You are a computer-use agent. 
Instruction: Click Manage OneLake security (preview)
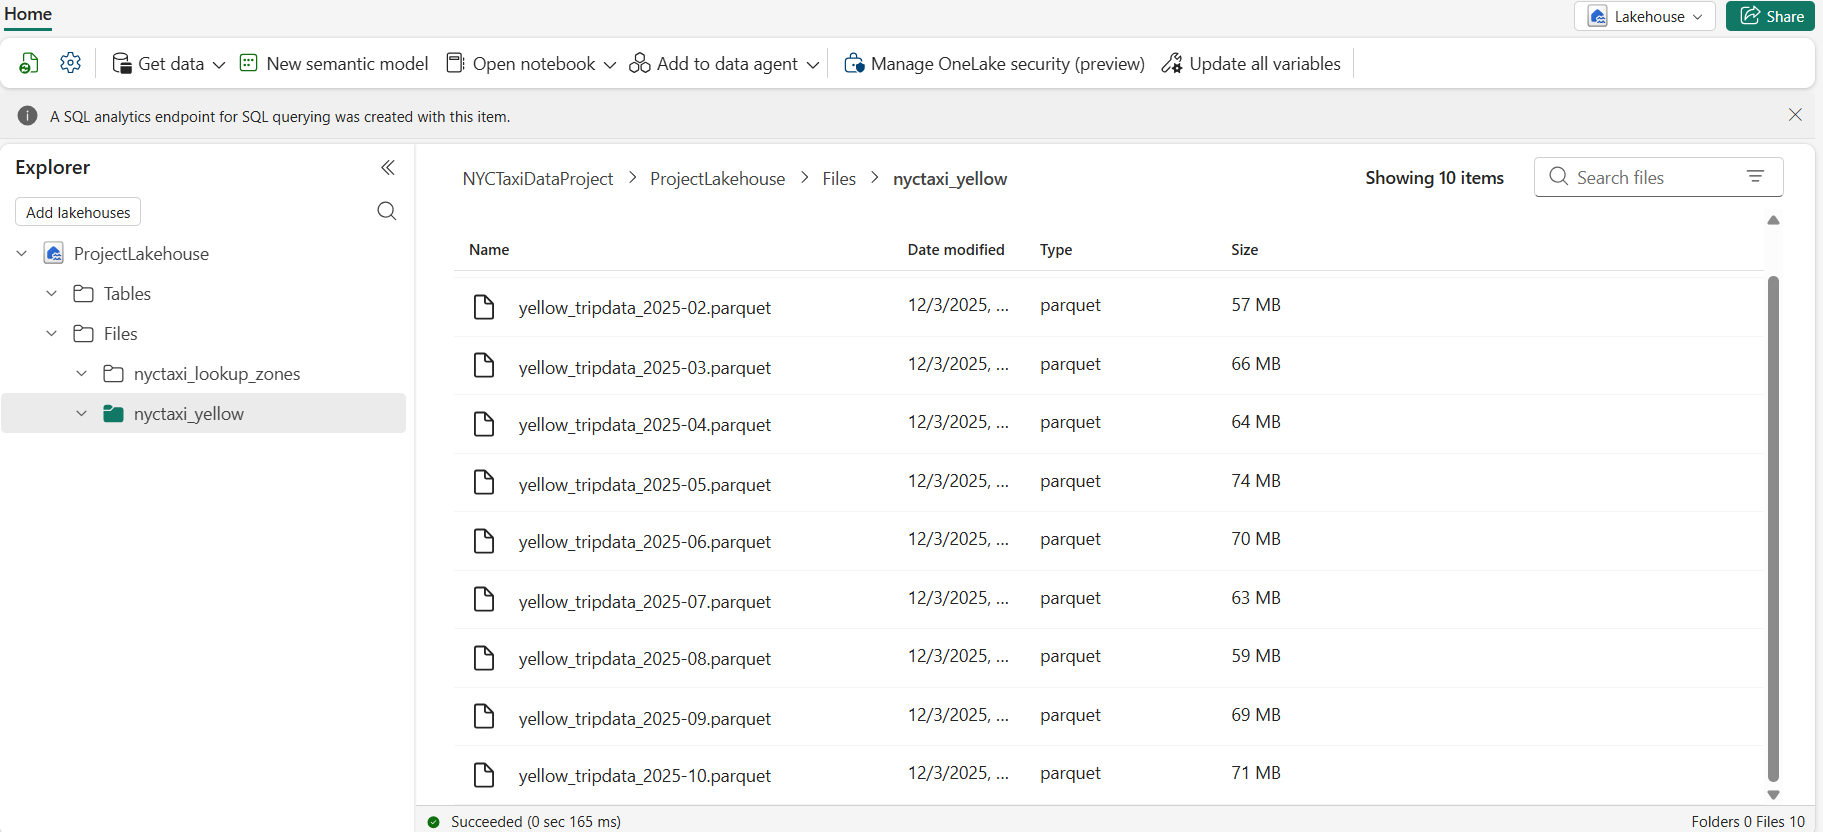click(x=994, y=64)
